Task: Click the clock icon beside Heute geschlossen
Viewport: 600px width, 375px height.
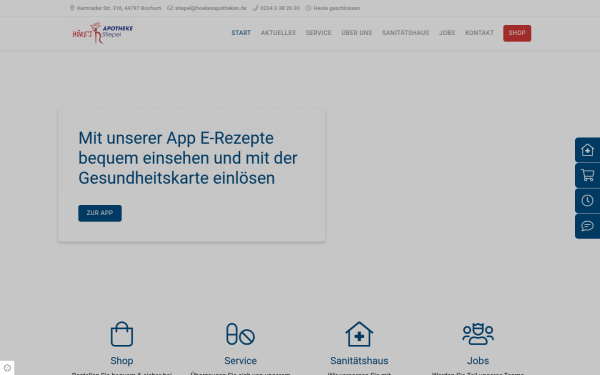Action: [x=308, y=8]
